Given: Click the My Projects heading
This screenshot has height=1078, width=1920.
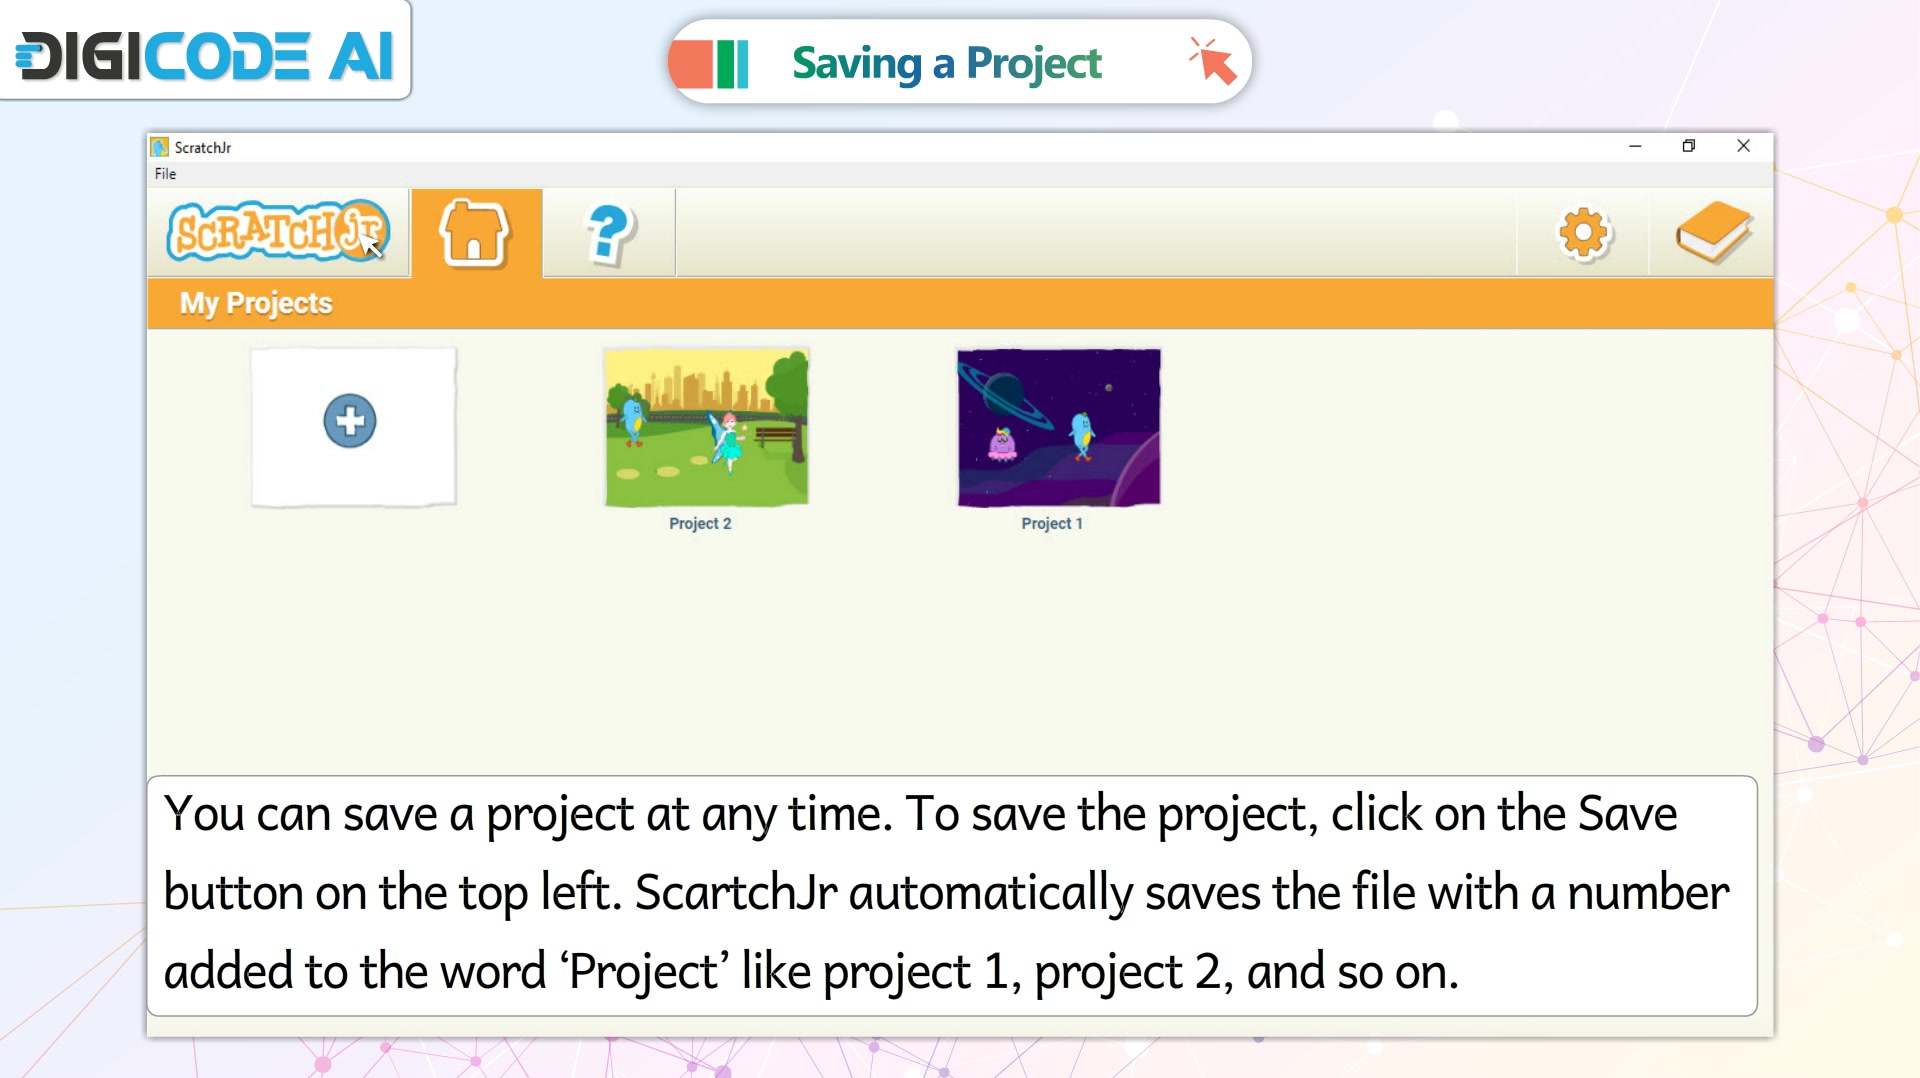Looking at the screenshot, I should [x=256, y=303].
